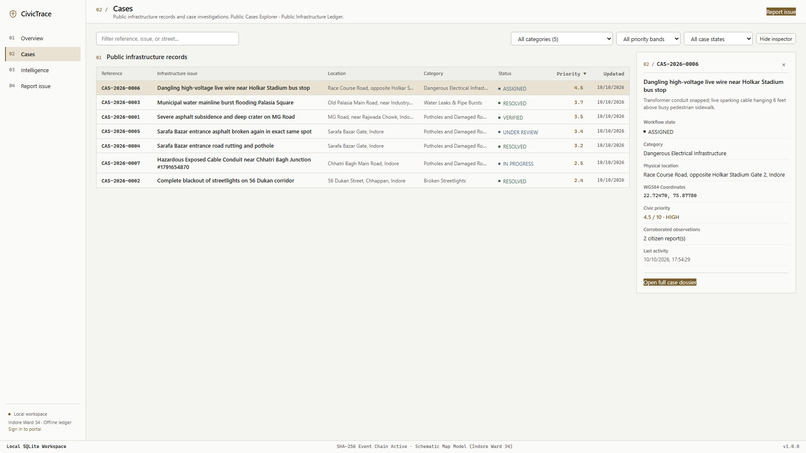Click the 2 citizen report(s) value
The width and height of the screenshot is (806, 453).
coord(664,239)
